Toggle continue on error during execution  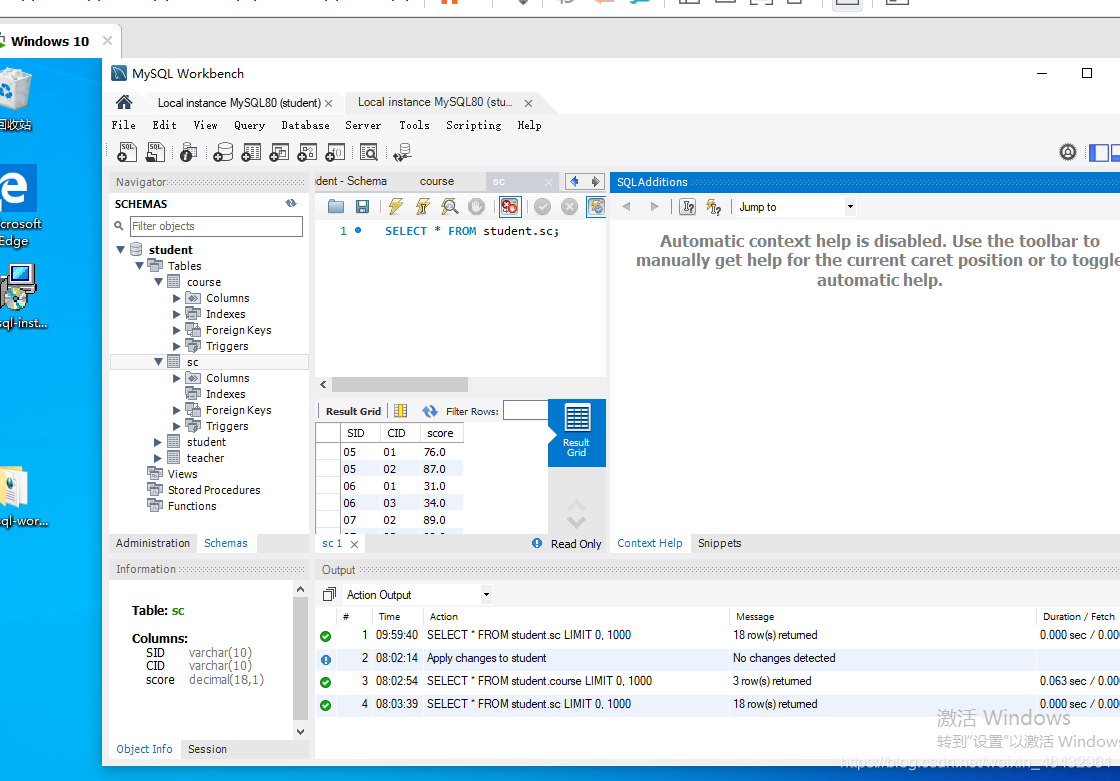tap(509, 207)
